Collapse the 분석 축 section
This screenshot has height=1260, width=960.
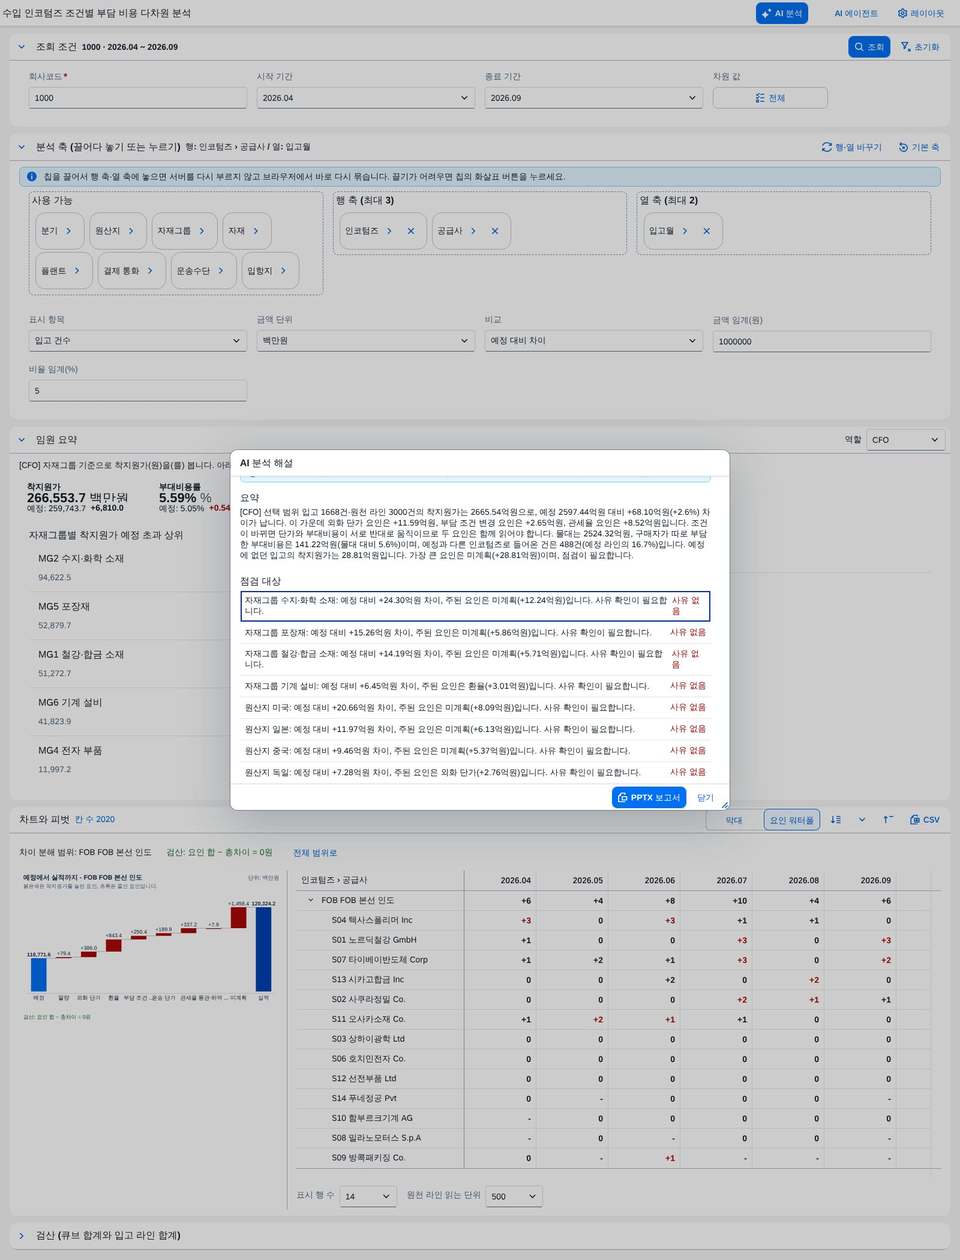22,147
